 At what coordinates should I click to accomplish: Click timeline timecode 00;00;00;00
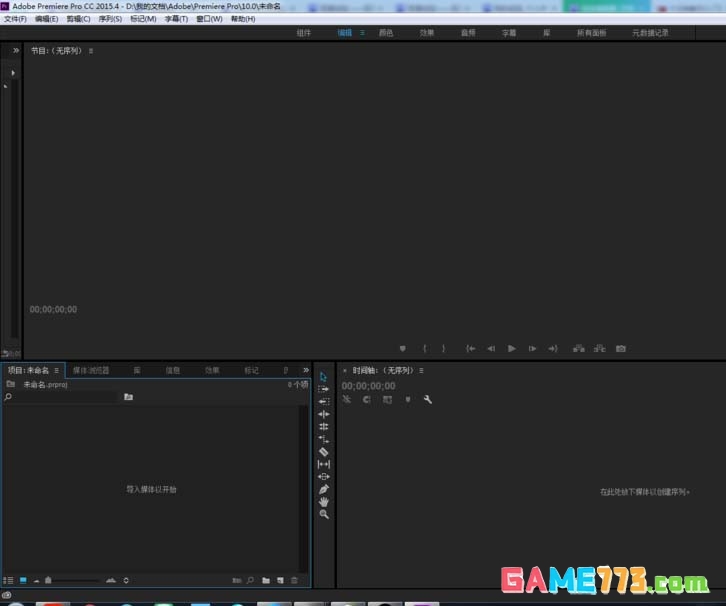369,386
